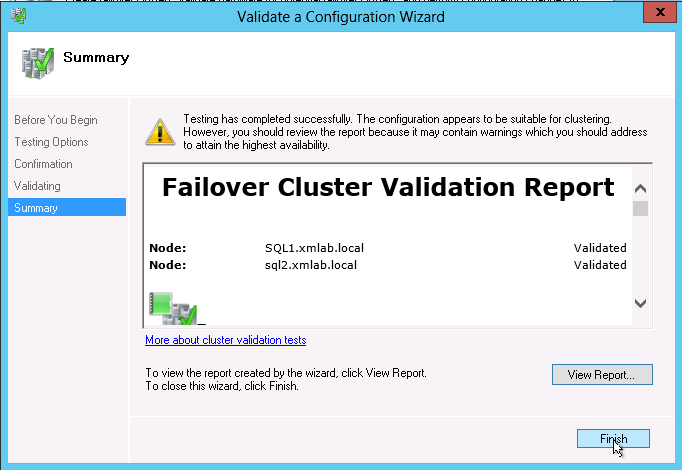
Task: Click the sql2.xmlab.local node name
Action: click(303, 265)
